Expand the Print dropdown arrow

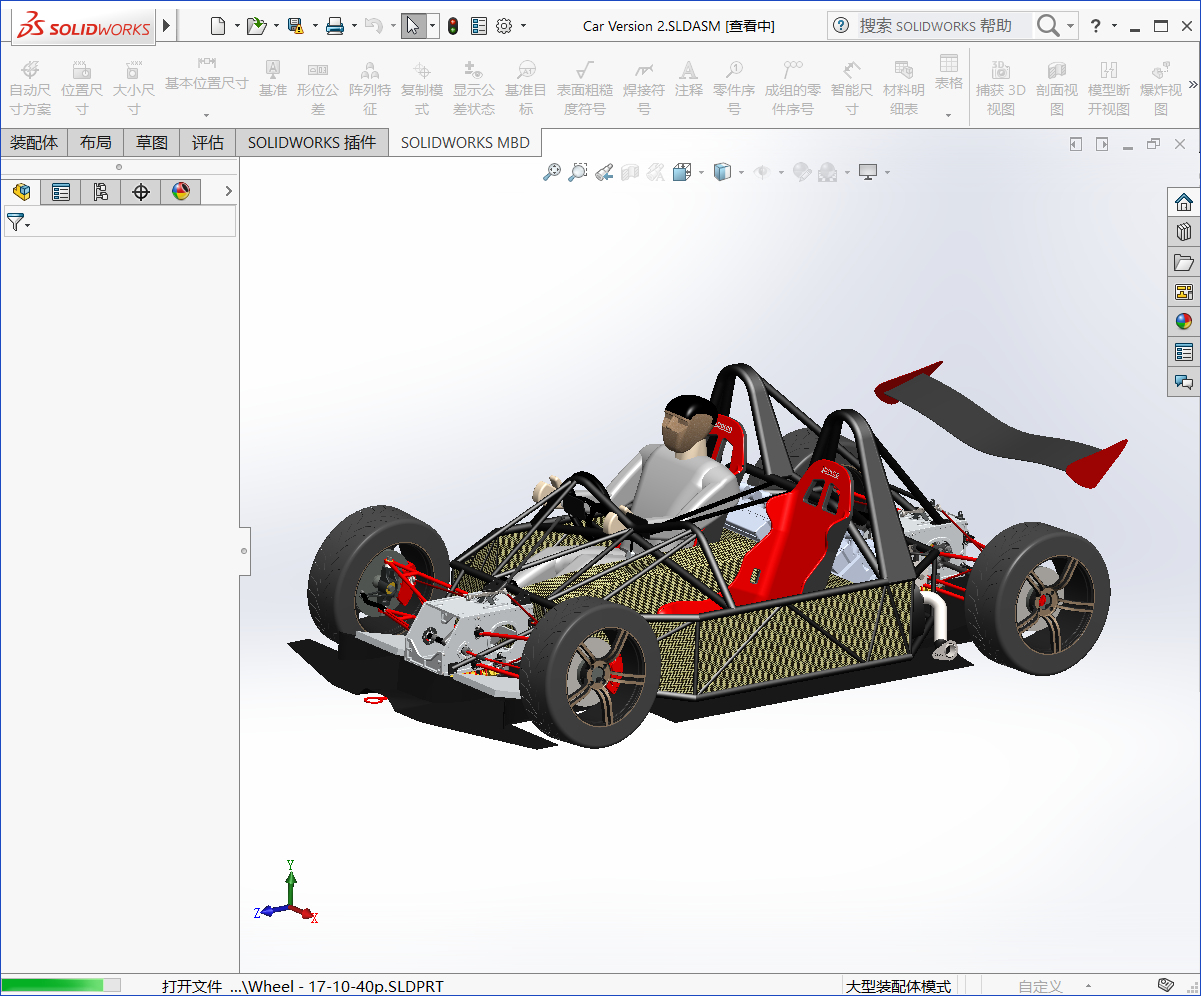point(354,26)
